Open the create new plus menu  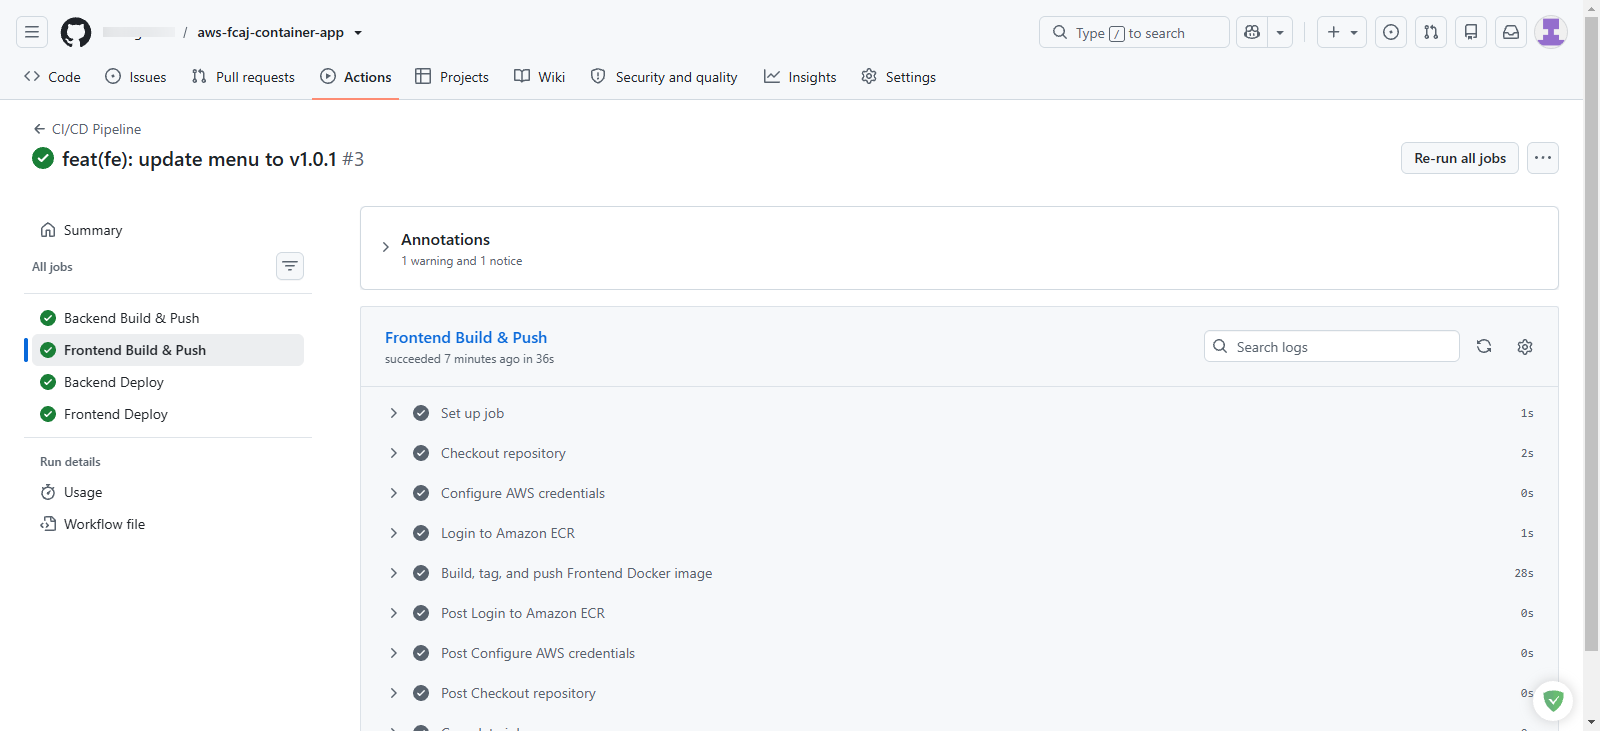1342,32
